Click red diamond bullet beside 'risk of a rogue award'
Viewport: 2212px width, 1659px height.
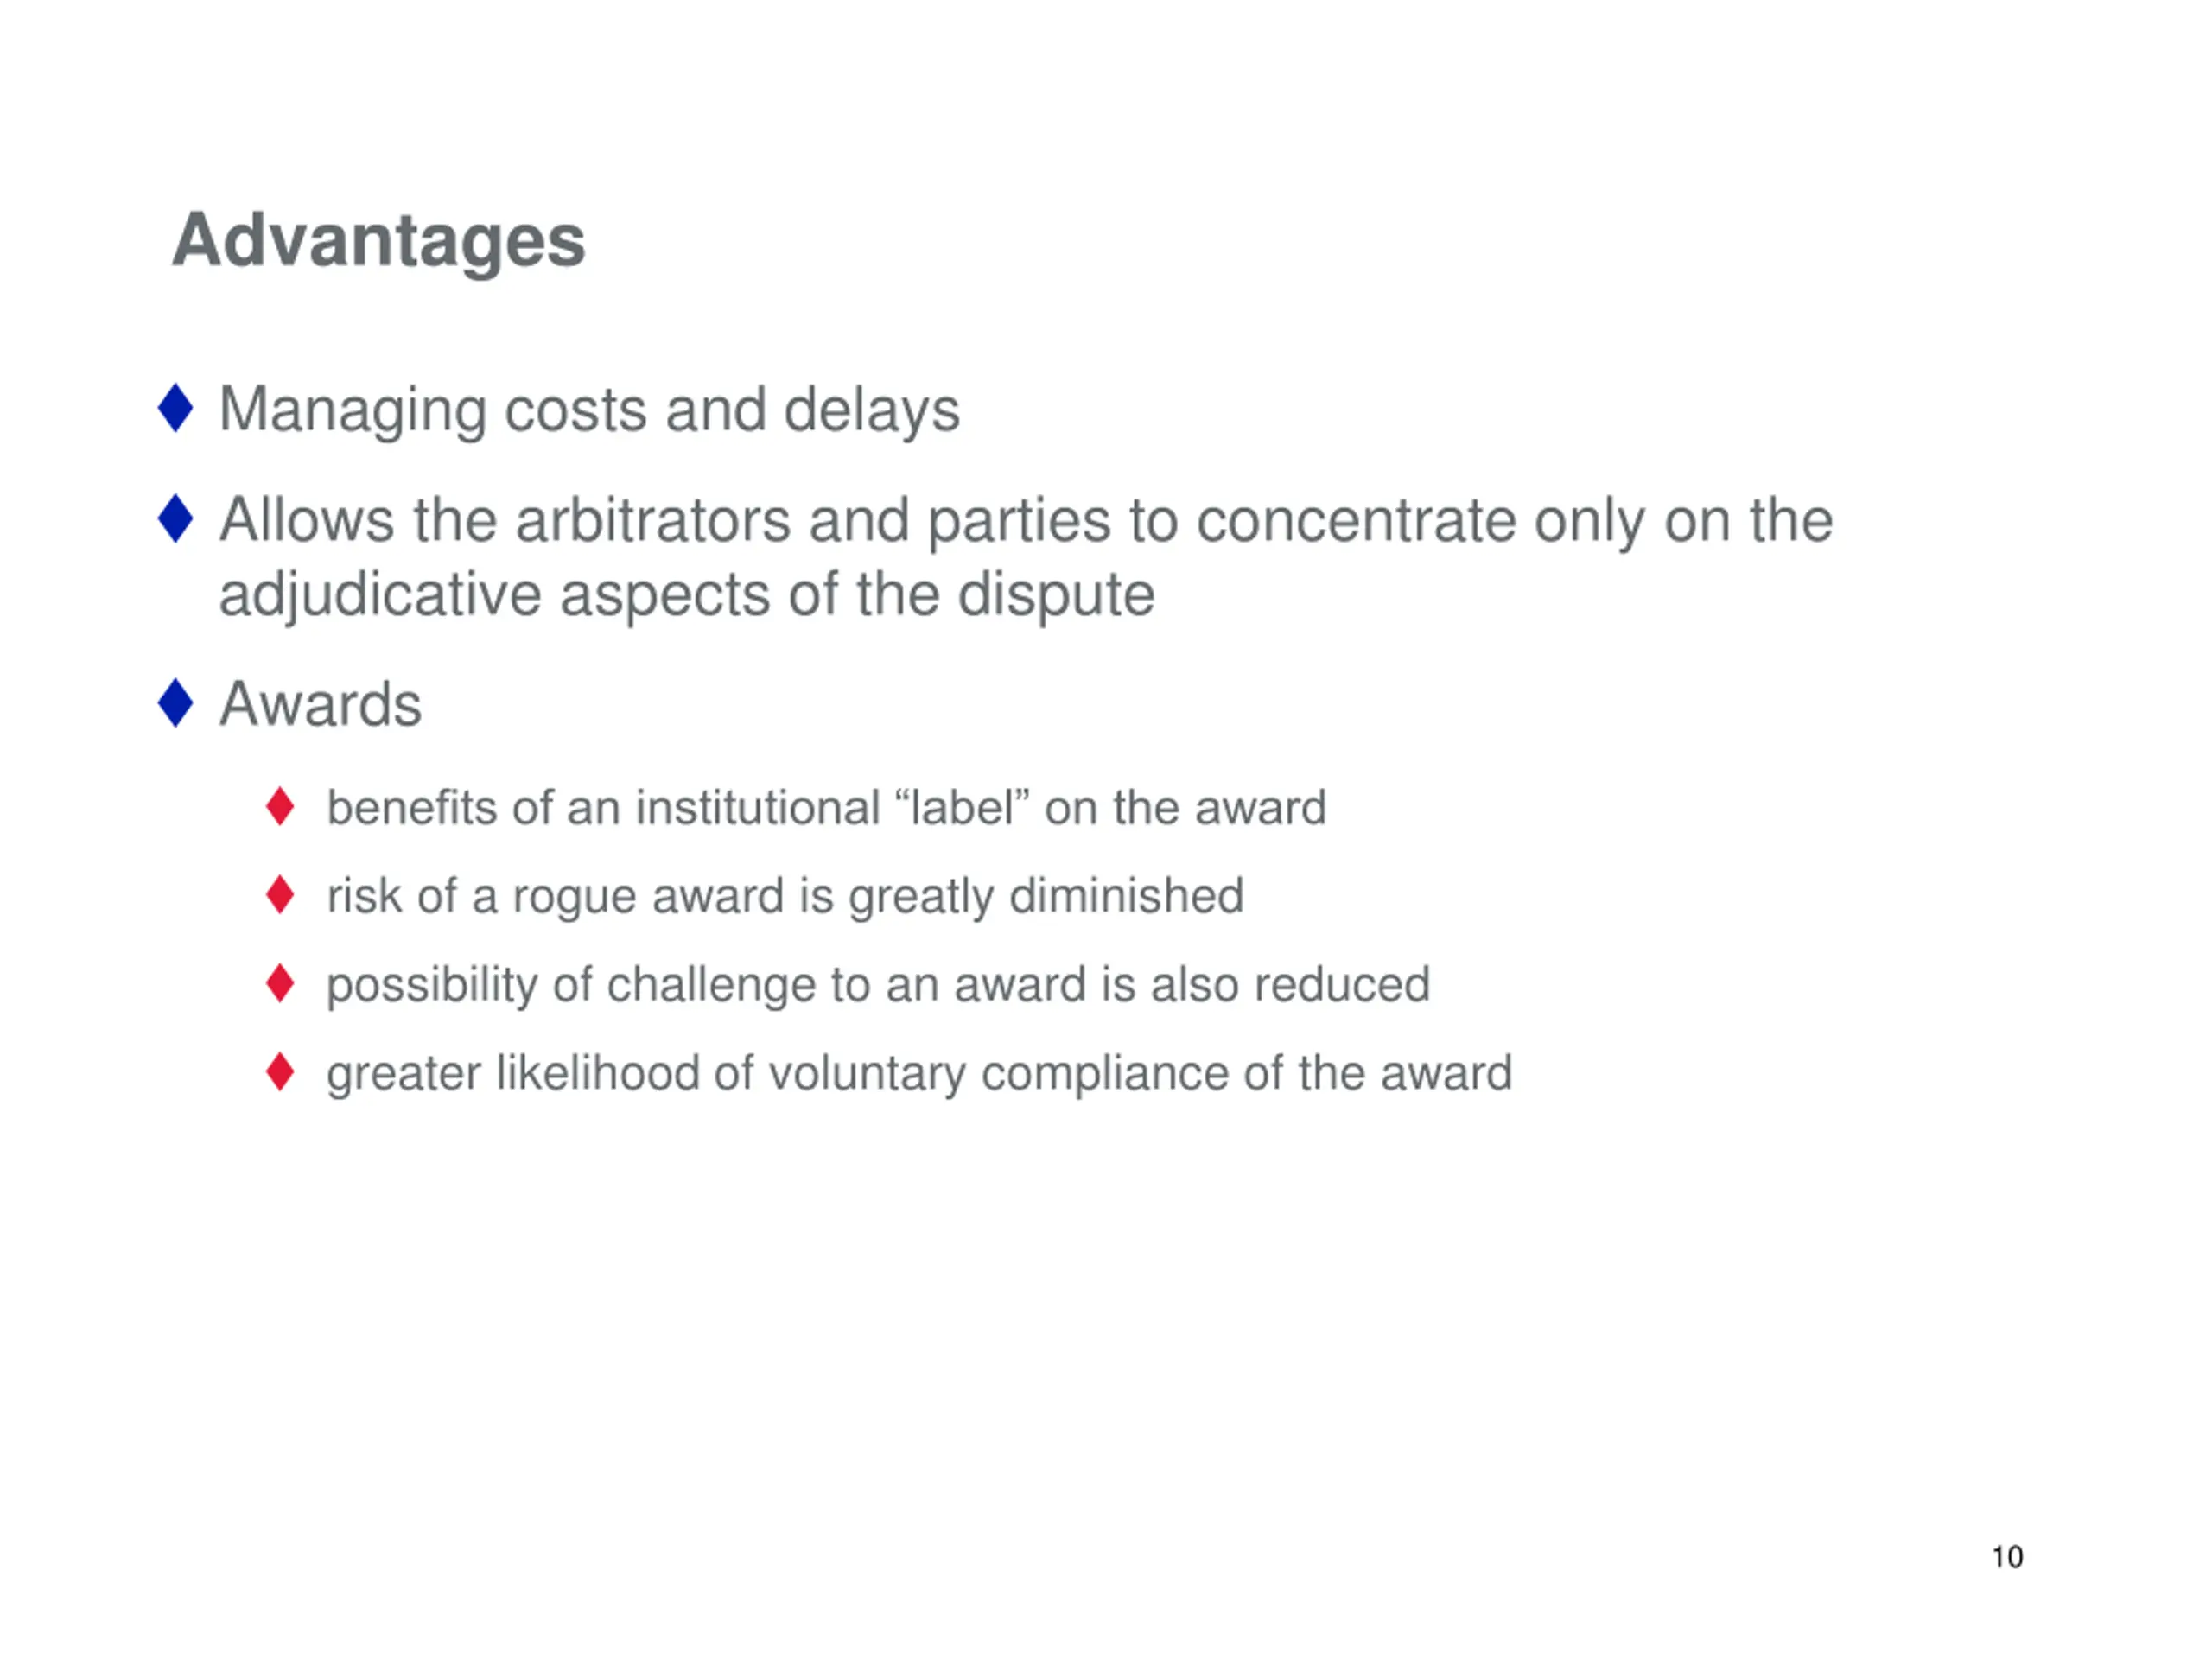click(280, 894)
